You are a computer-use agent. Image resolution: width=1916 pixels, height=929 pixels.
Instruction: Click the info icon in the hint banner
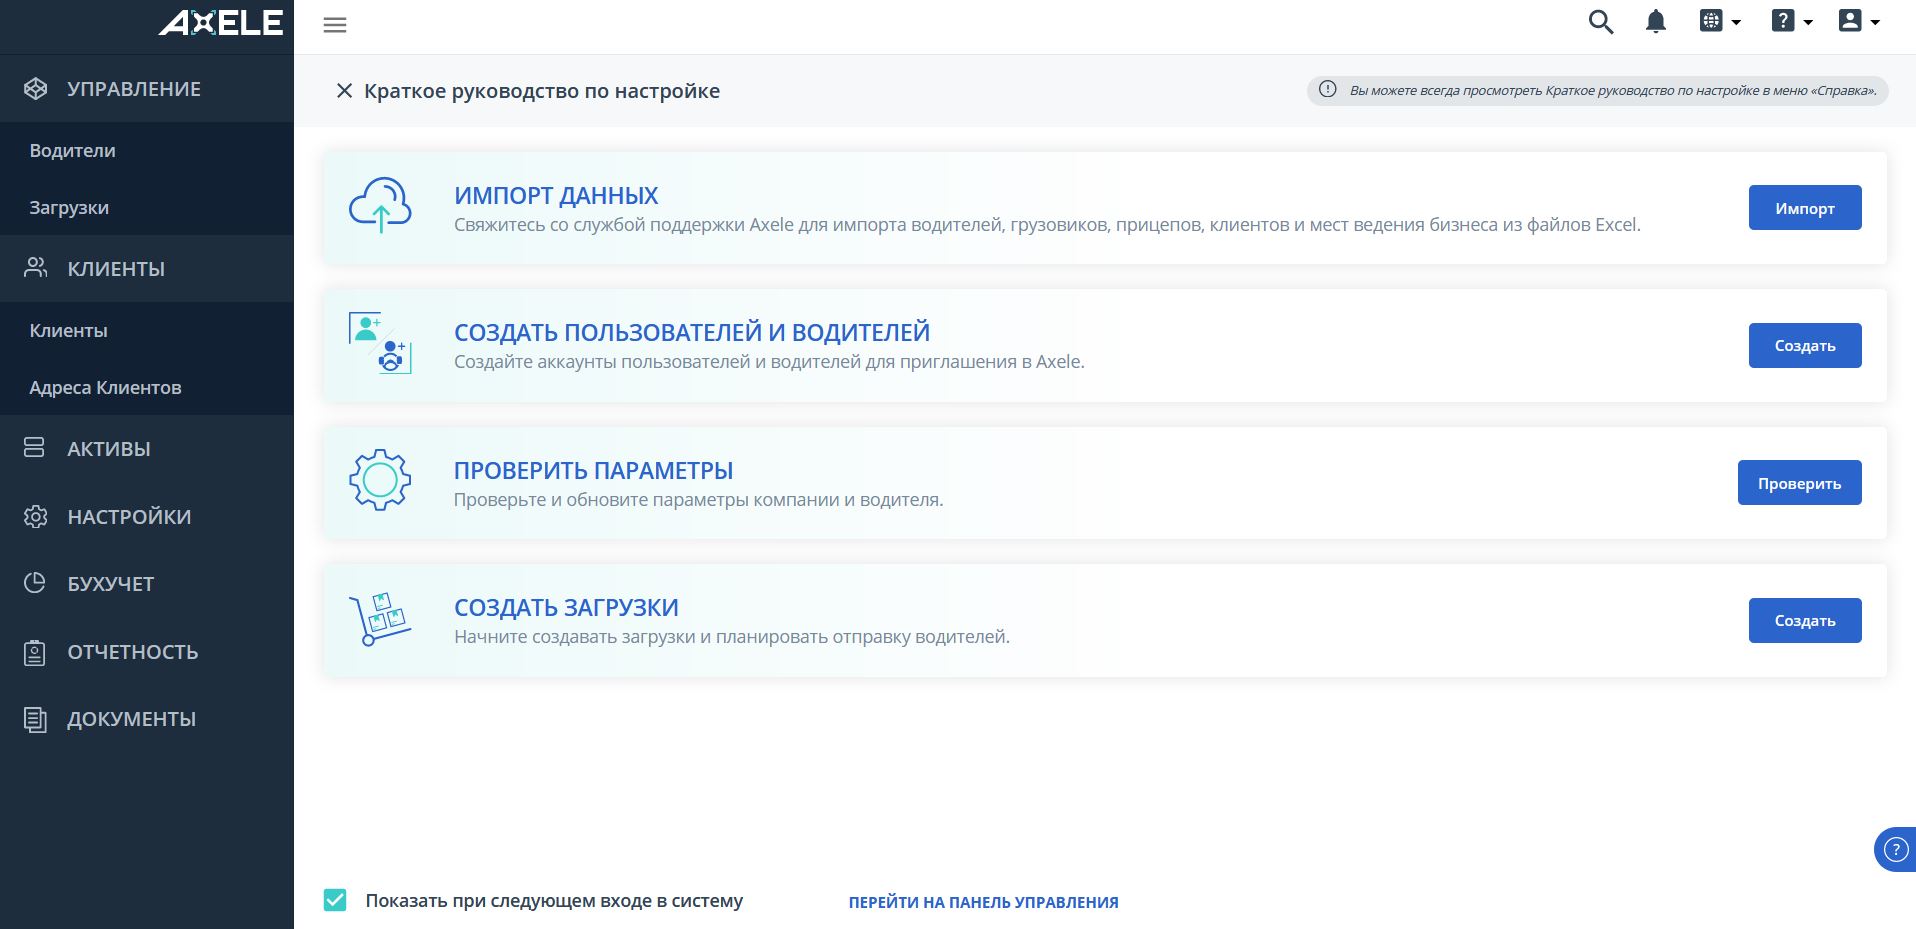[1327, 89]
